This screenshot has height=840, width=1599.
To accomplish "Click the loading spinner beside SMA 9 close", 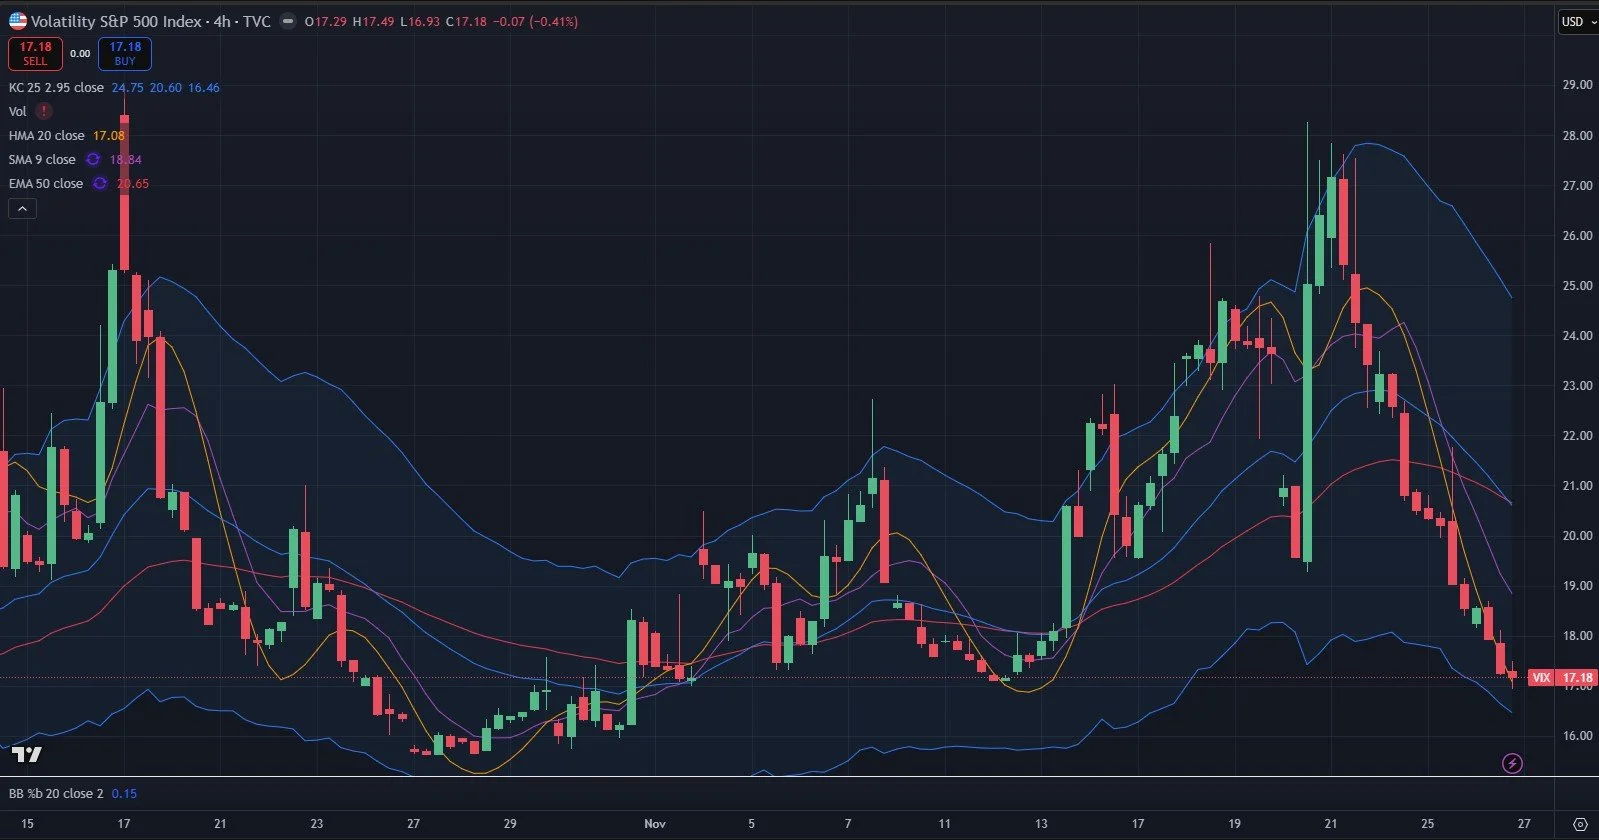I will tap(93, 159).
